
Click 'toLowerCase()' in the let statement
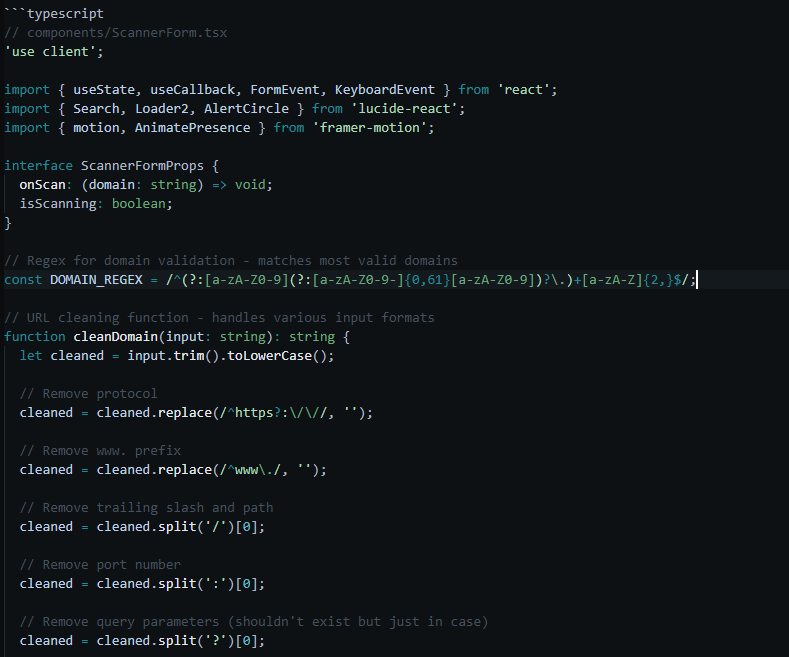pyautogui.click(x=277, y=356)
